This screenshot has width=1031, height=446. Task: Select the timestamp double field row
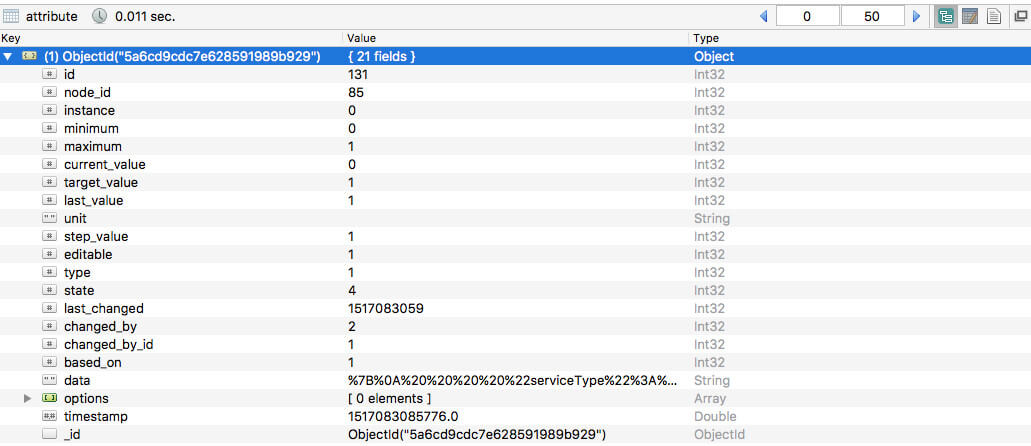pyautogui.click(x=516, y=416)
